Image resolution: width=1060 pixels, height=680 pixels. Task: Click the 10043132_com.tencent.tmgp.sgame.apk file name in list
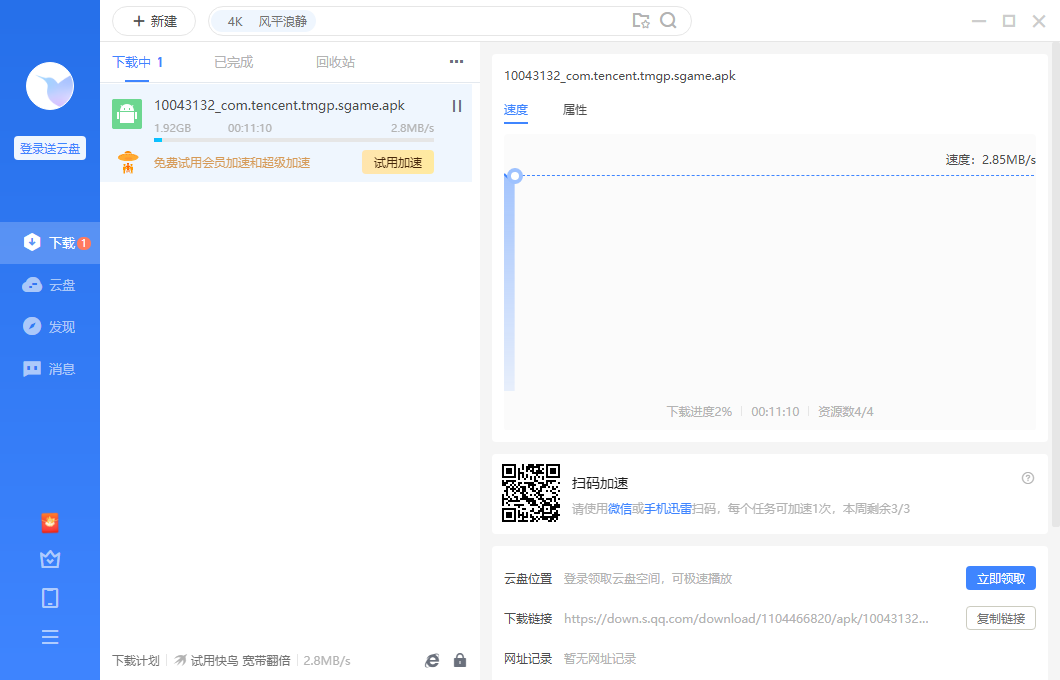point(279,105)
